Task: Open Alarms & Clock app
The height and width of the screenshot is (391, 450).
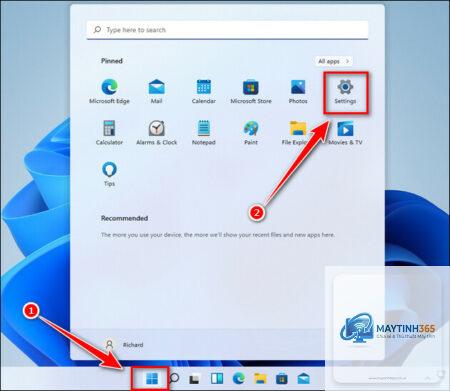Action: (x=156, y=133)
